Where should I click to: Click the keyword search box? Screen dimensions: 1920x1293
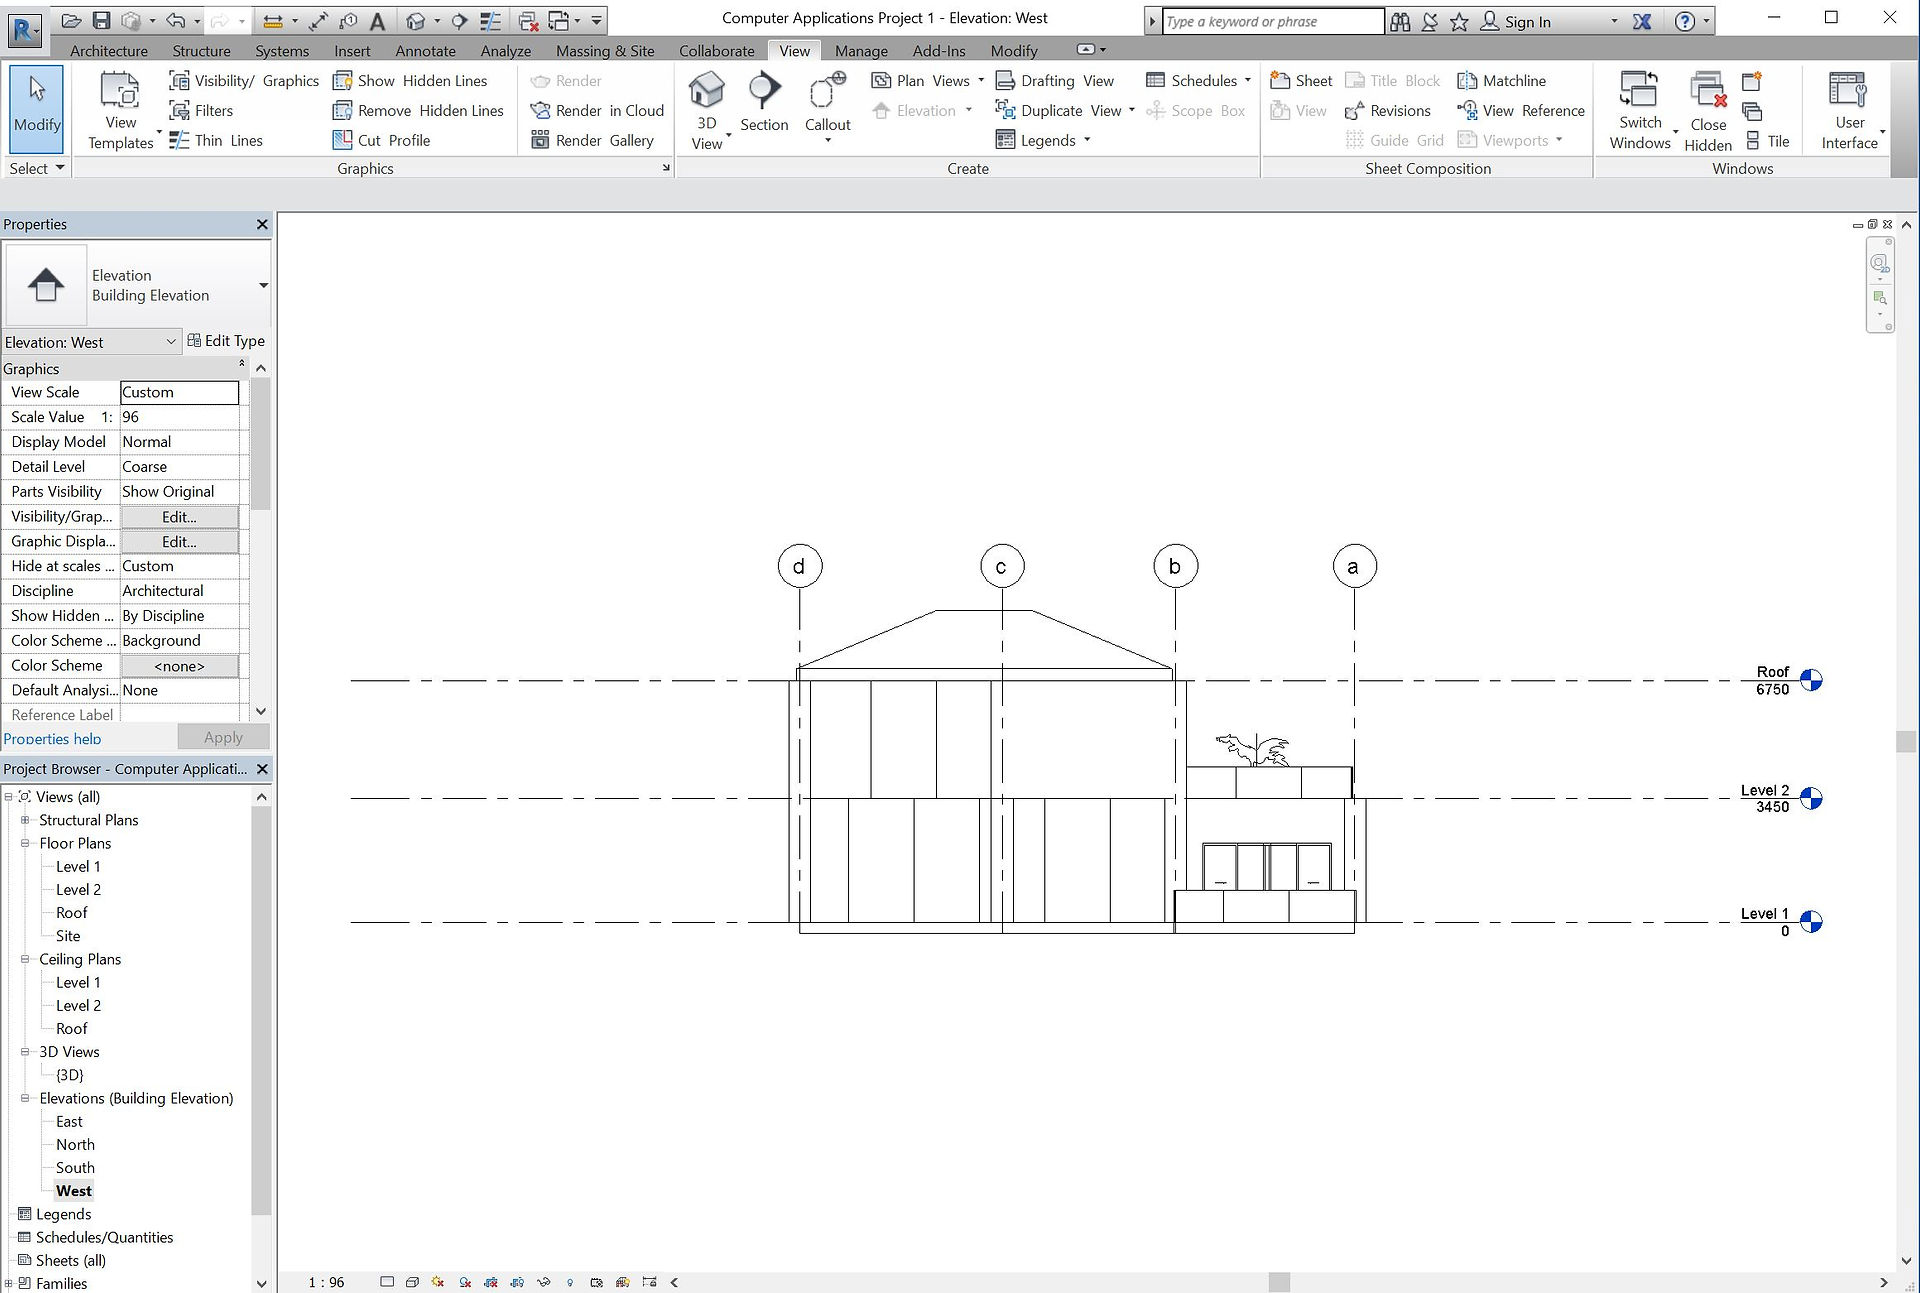(x=1272, y=21)
